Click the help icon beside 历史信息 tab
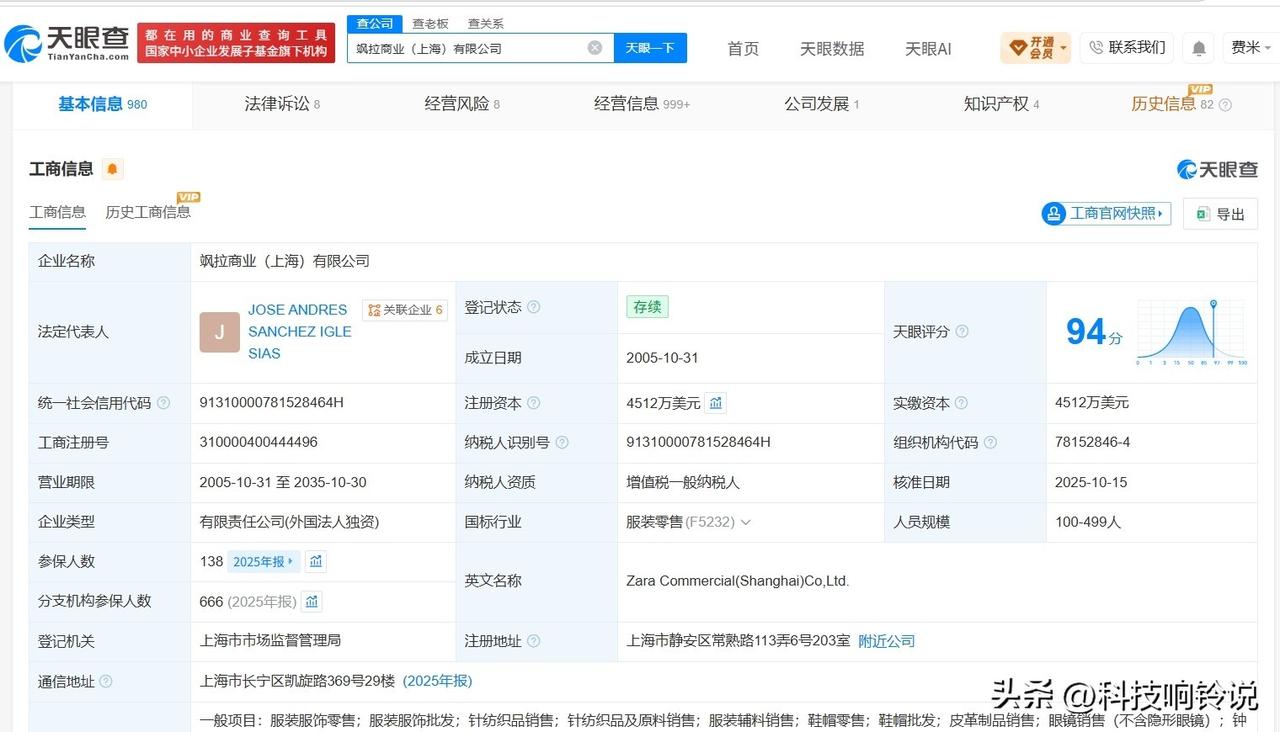This screenshot has height=732, width=1280. [x=1226, y=105]
